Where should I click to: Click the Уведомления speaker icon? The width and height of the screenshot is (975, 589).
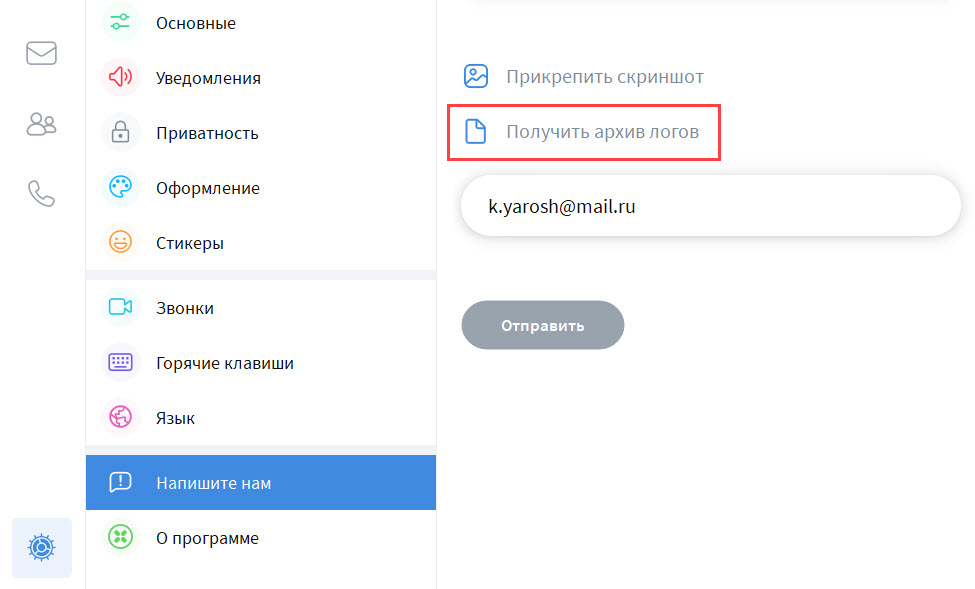pyautogui.click(x=120, y=77)
